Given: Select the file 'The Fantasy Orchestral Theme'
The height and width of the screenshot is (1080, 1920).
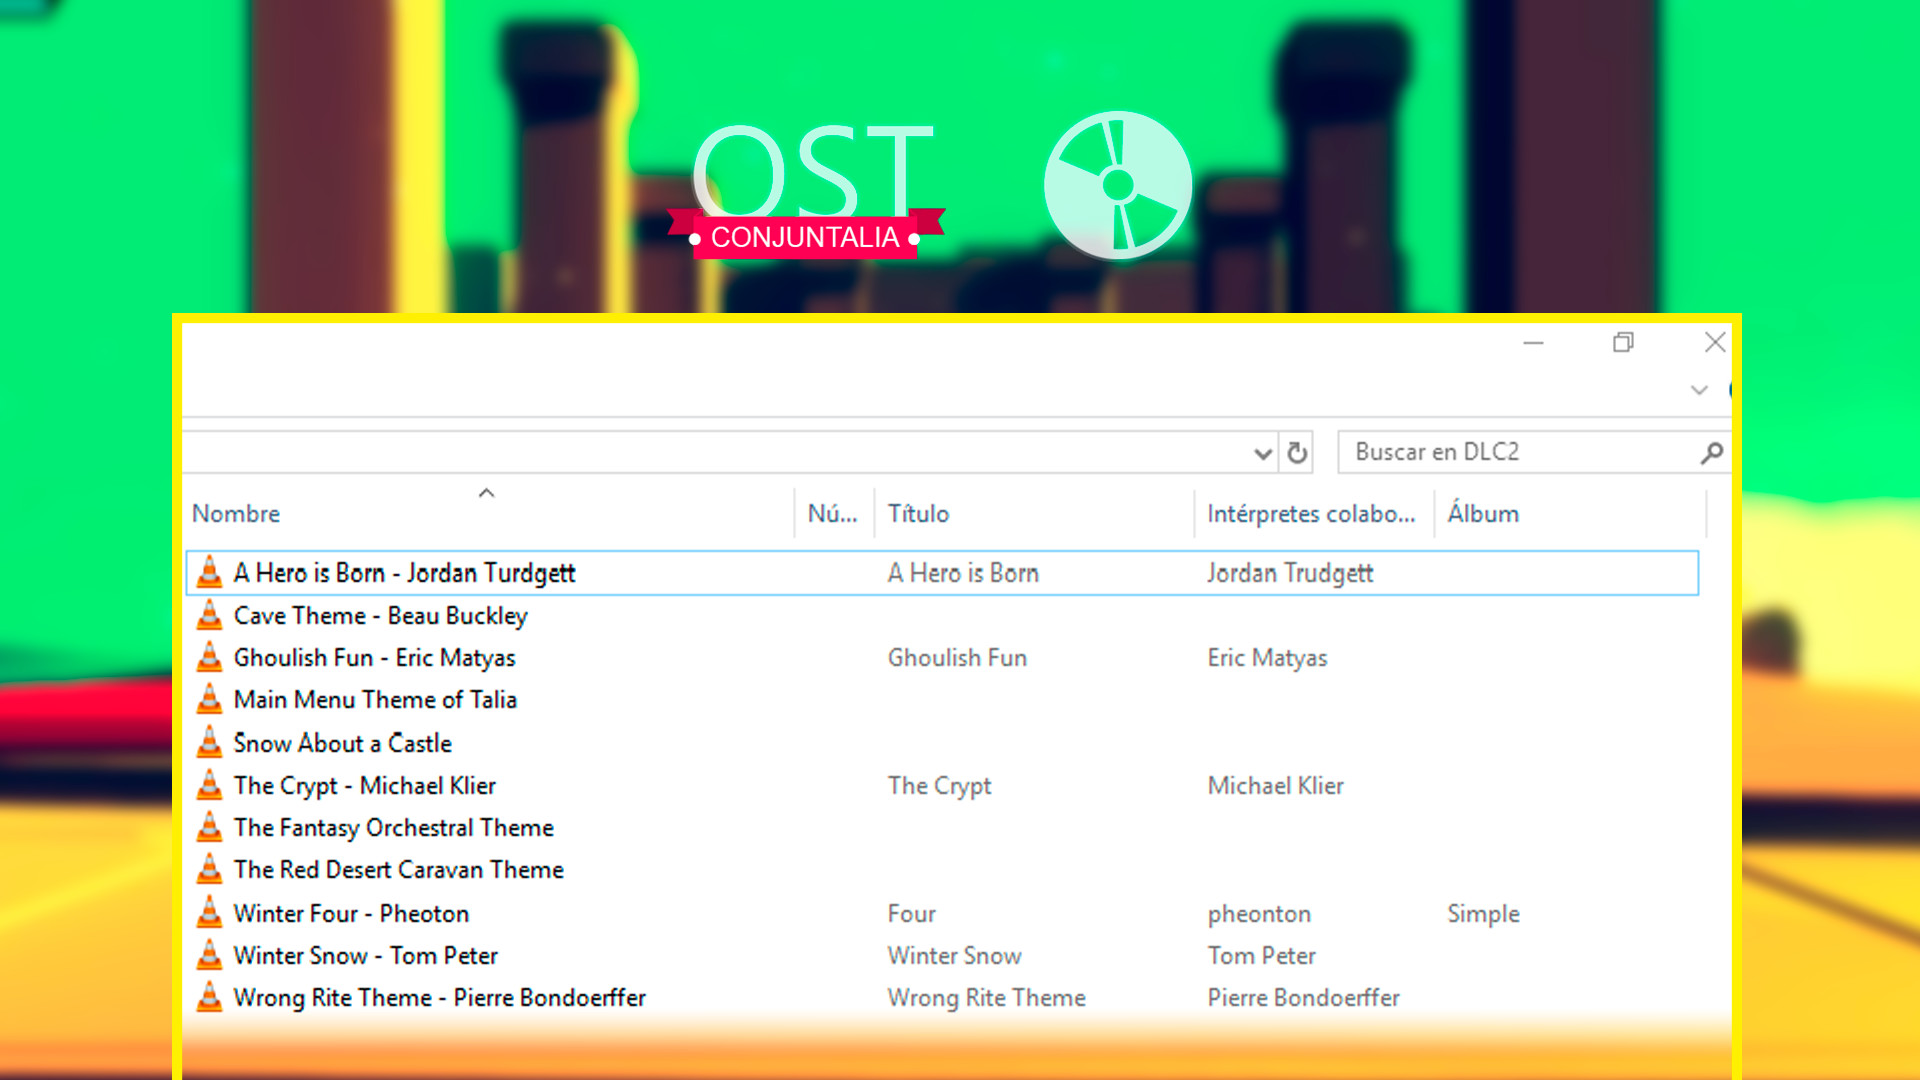Looking at the screenshot, I should point(394,827).
